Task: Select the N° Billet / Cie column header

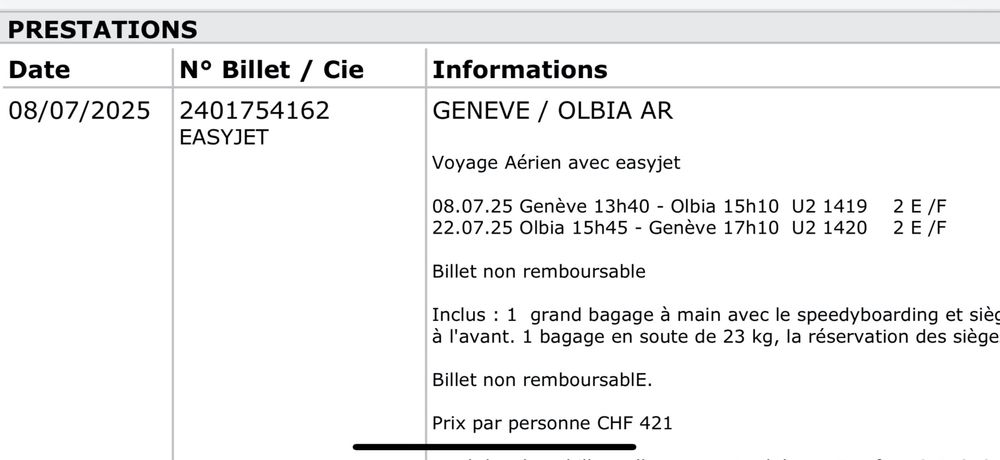Action: click(272, 70)
